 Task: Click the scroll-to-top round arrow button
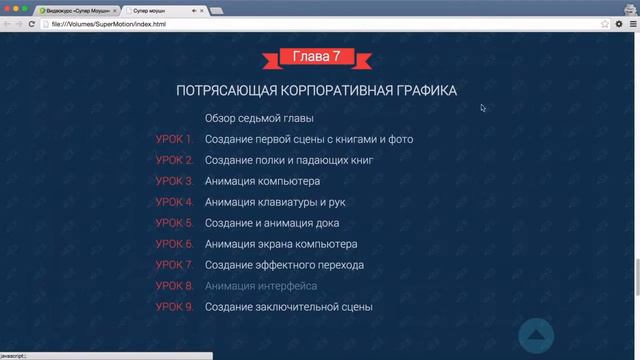[536, 336]
